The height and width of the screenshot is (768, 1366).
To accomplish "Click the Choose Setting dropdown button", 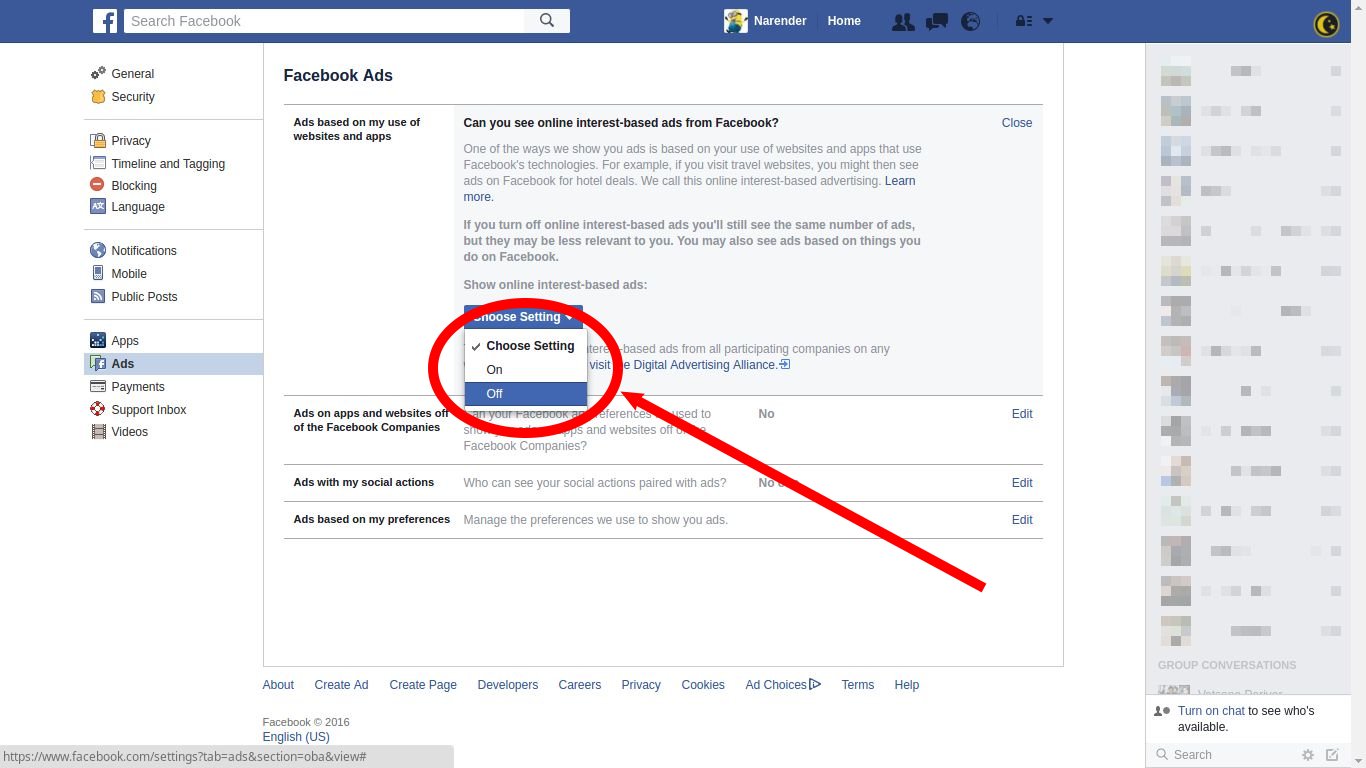I will (x=523, y=317).
